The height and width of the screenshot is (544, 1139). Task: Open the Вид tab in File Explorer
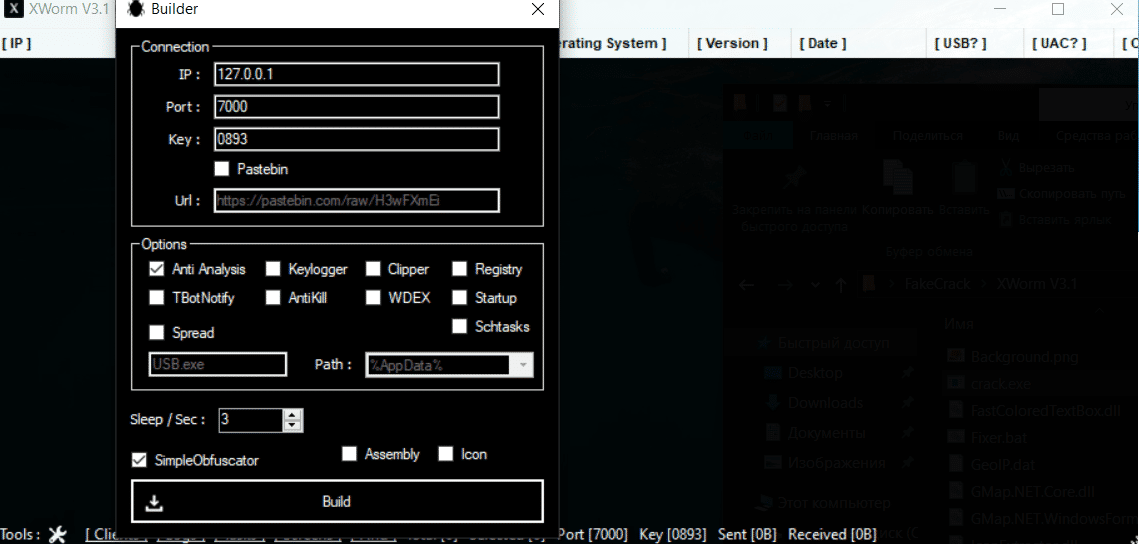point(1008,136)
